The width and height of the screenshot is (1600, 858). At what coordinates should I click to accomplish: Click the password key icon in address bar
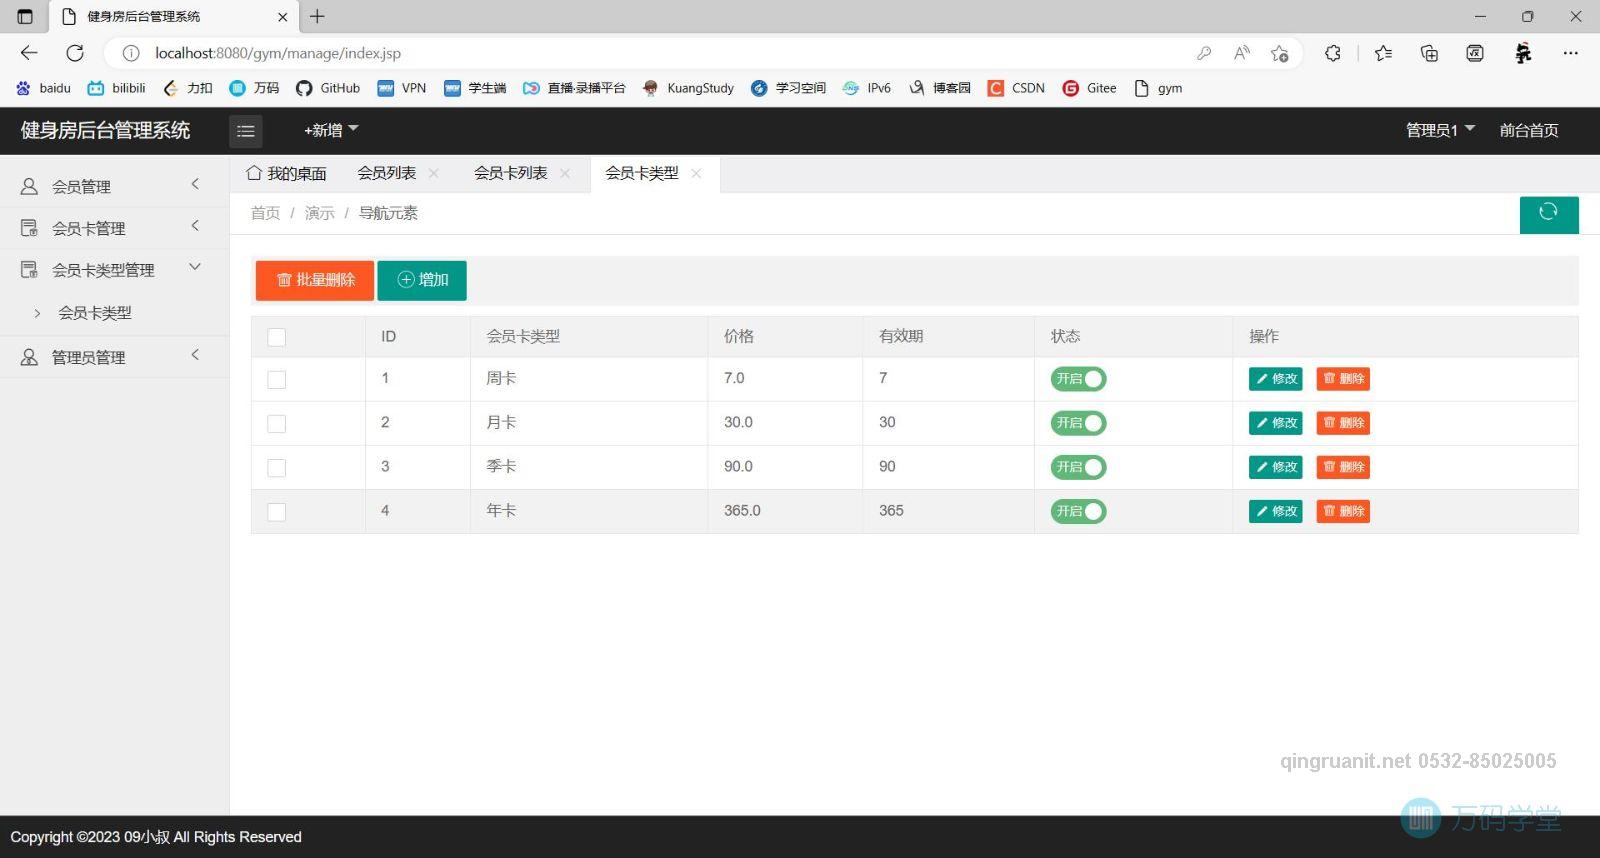[x=1204, y=53]
